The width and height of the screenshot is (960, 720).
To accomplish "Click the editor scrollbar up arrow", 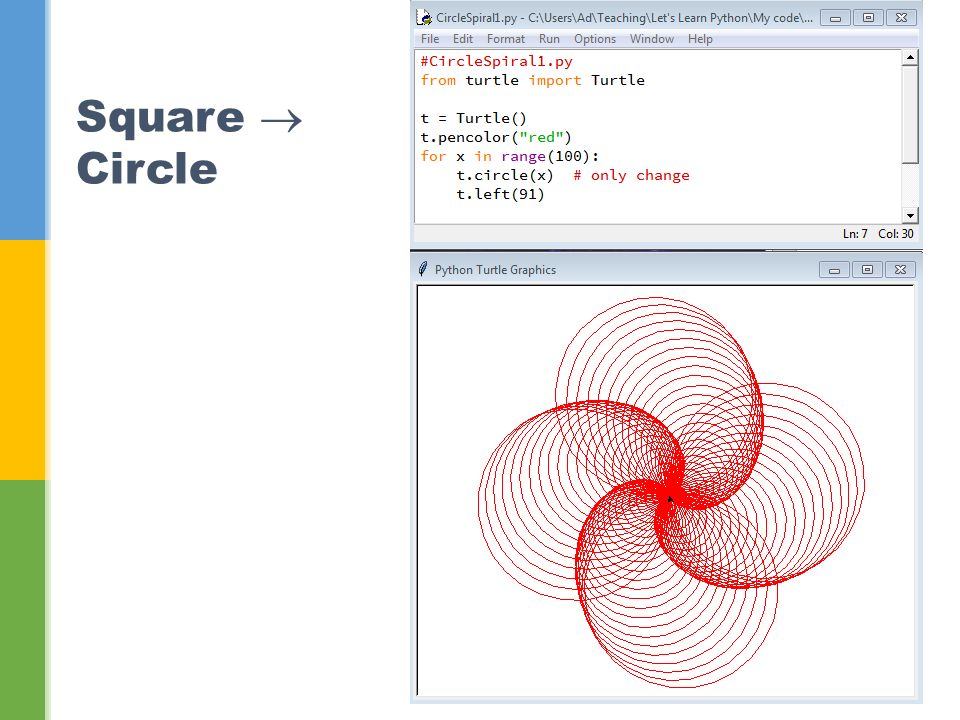I will (x=910, y=58).
